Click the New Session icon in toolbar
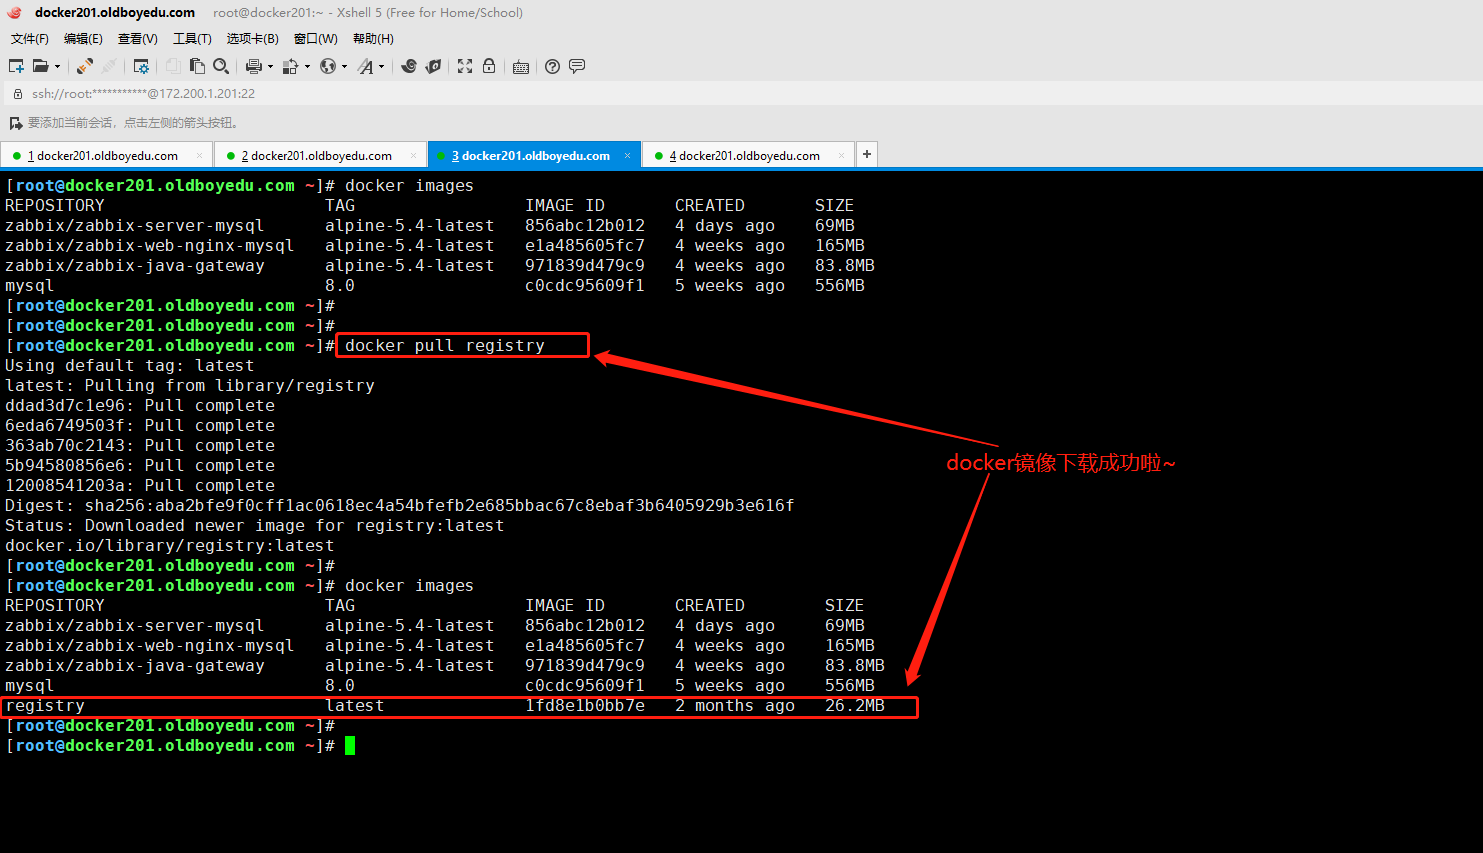Image resolution: width=1483 pixels, height=853 pixels. [x=16, y=66]
